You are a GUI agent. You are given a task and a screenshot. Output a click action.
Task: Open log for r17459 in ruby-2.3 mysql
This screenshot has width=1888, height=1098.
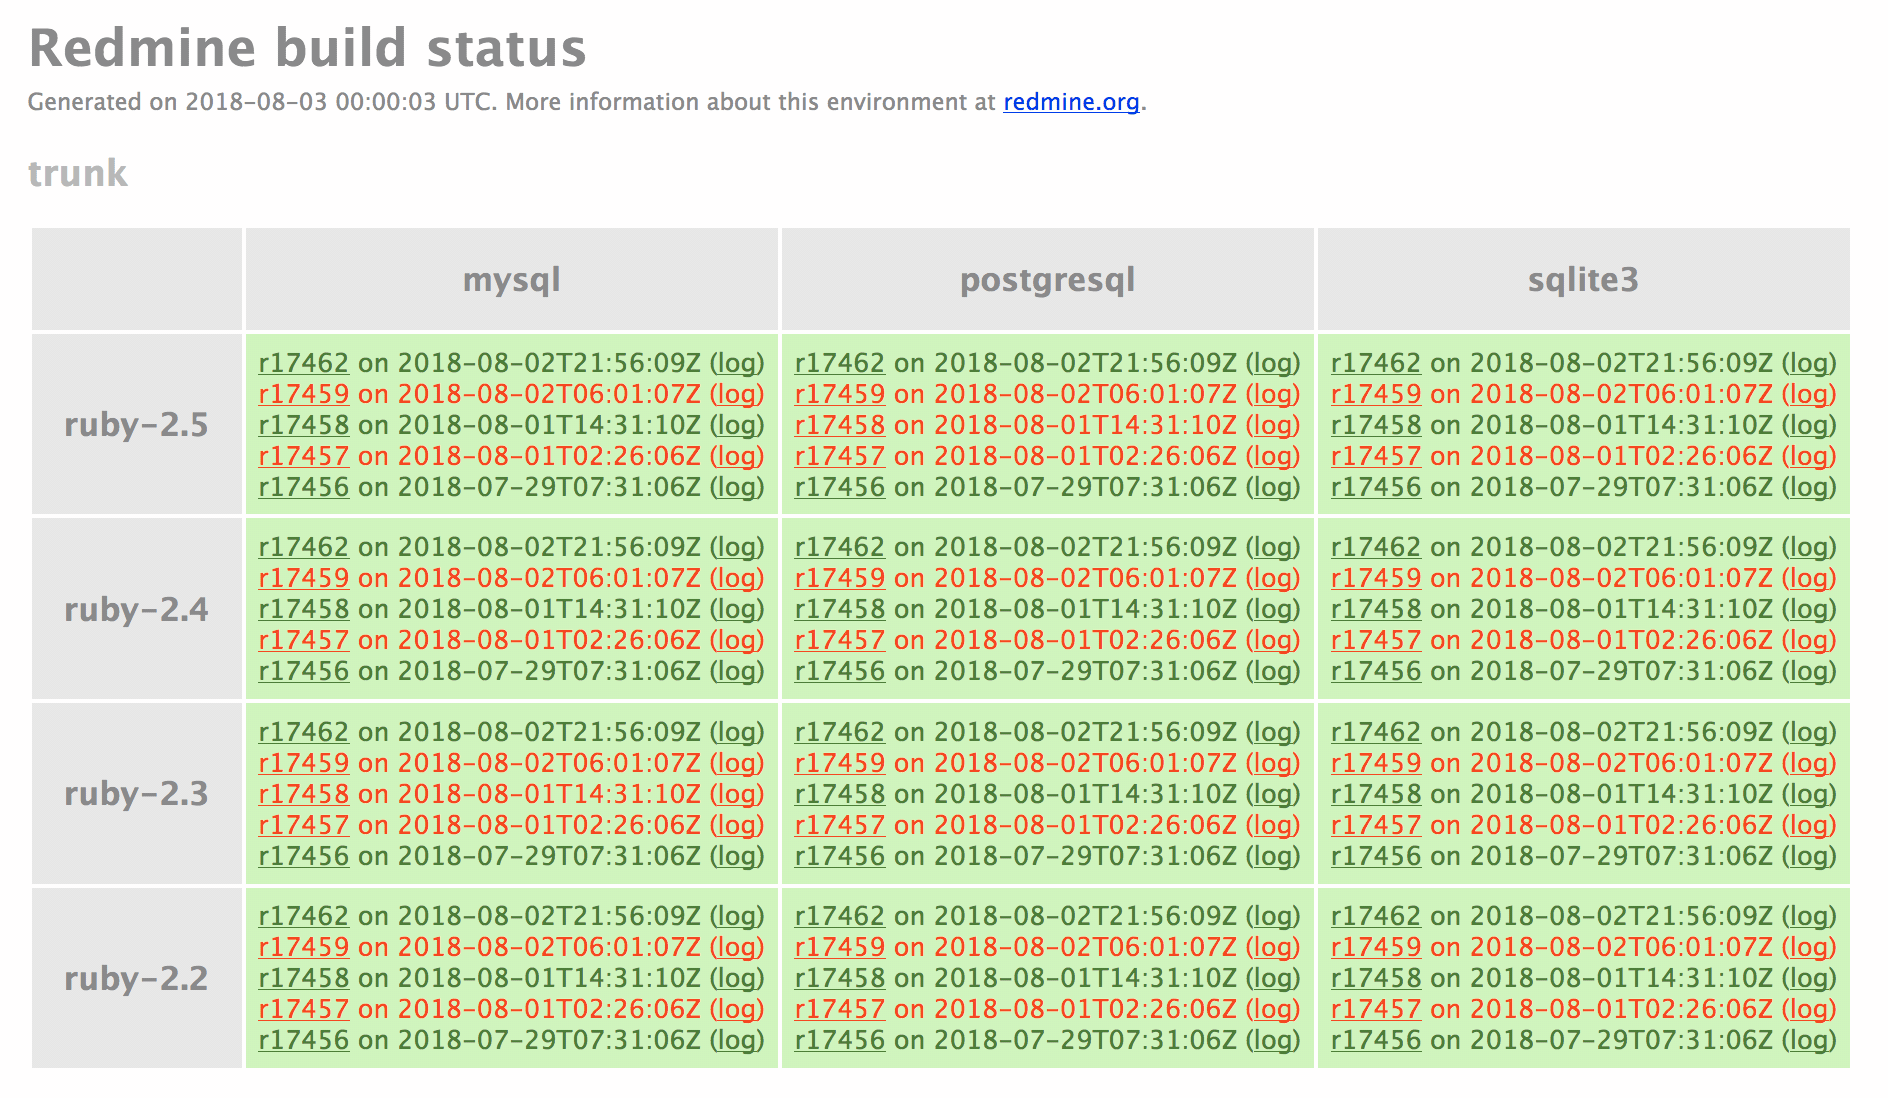pos(737,763)
